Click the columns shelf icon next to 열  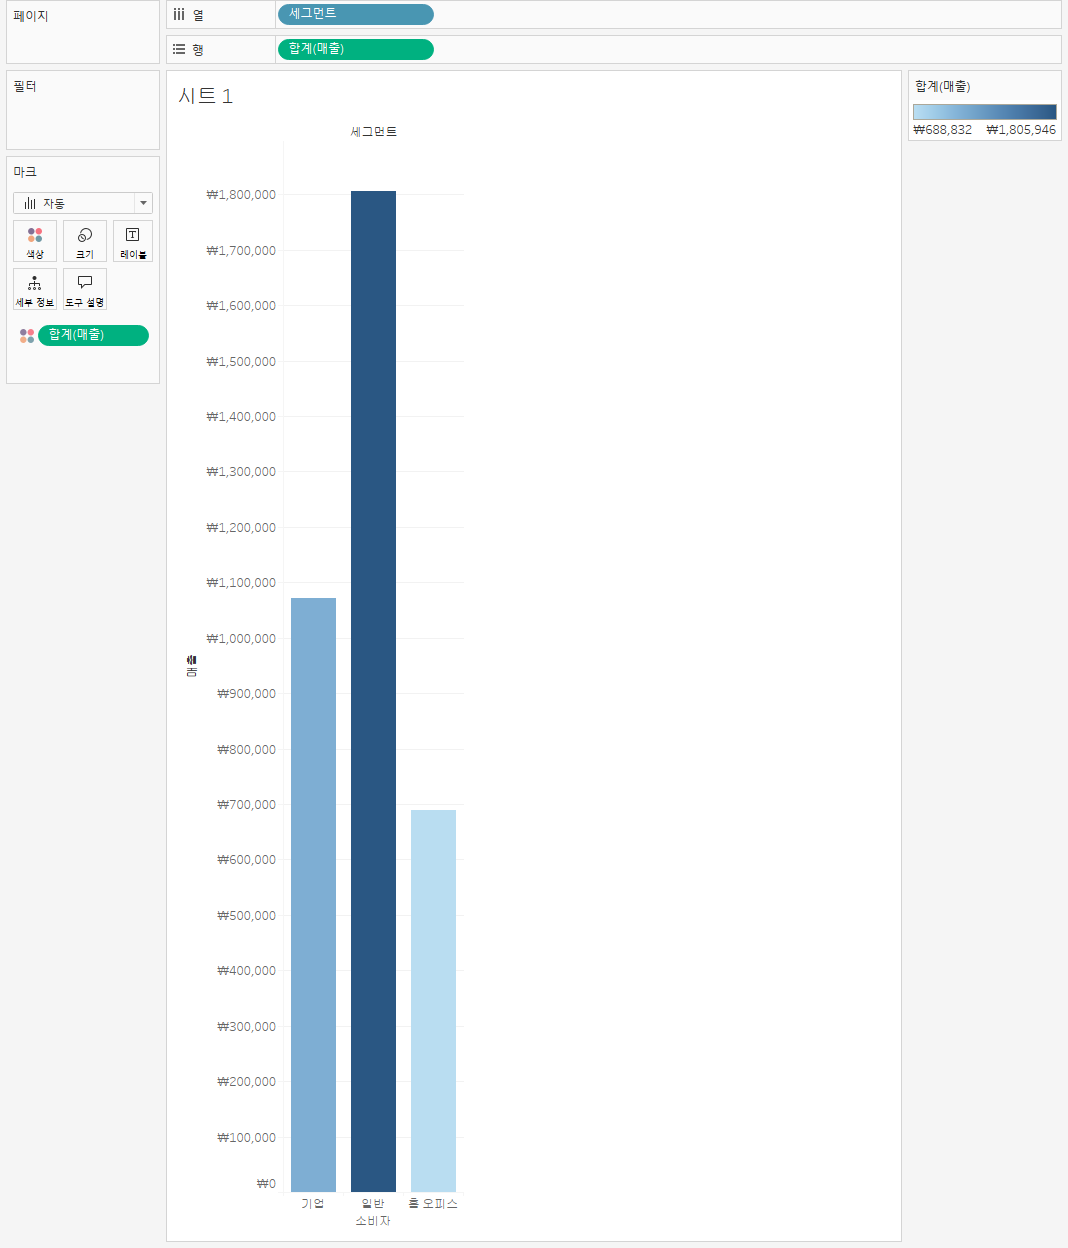point(179,14)
